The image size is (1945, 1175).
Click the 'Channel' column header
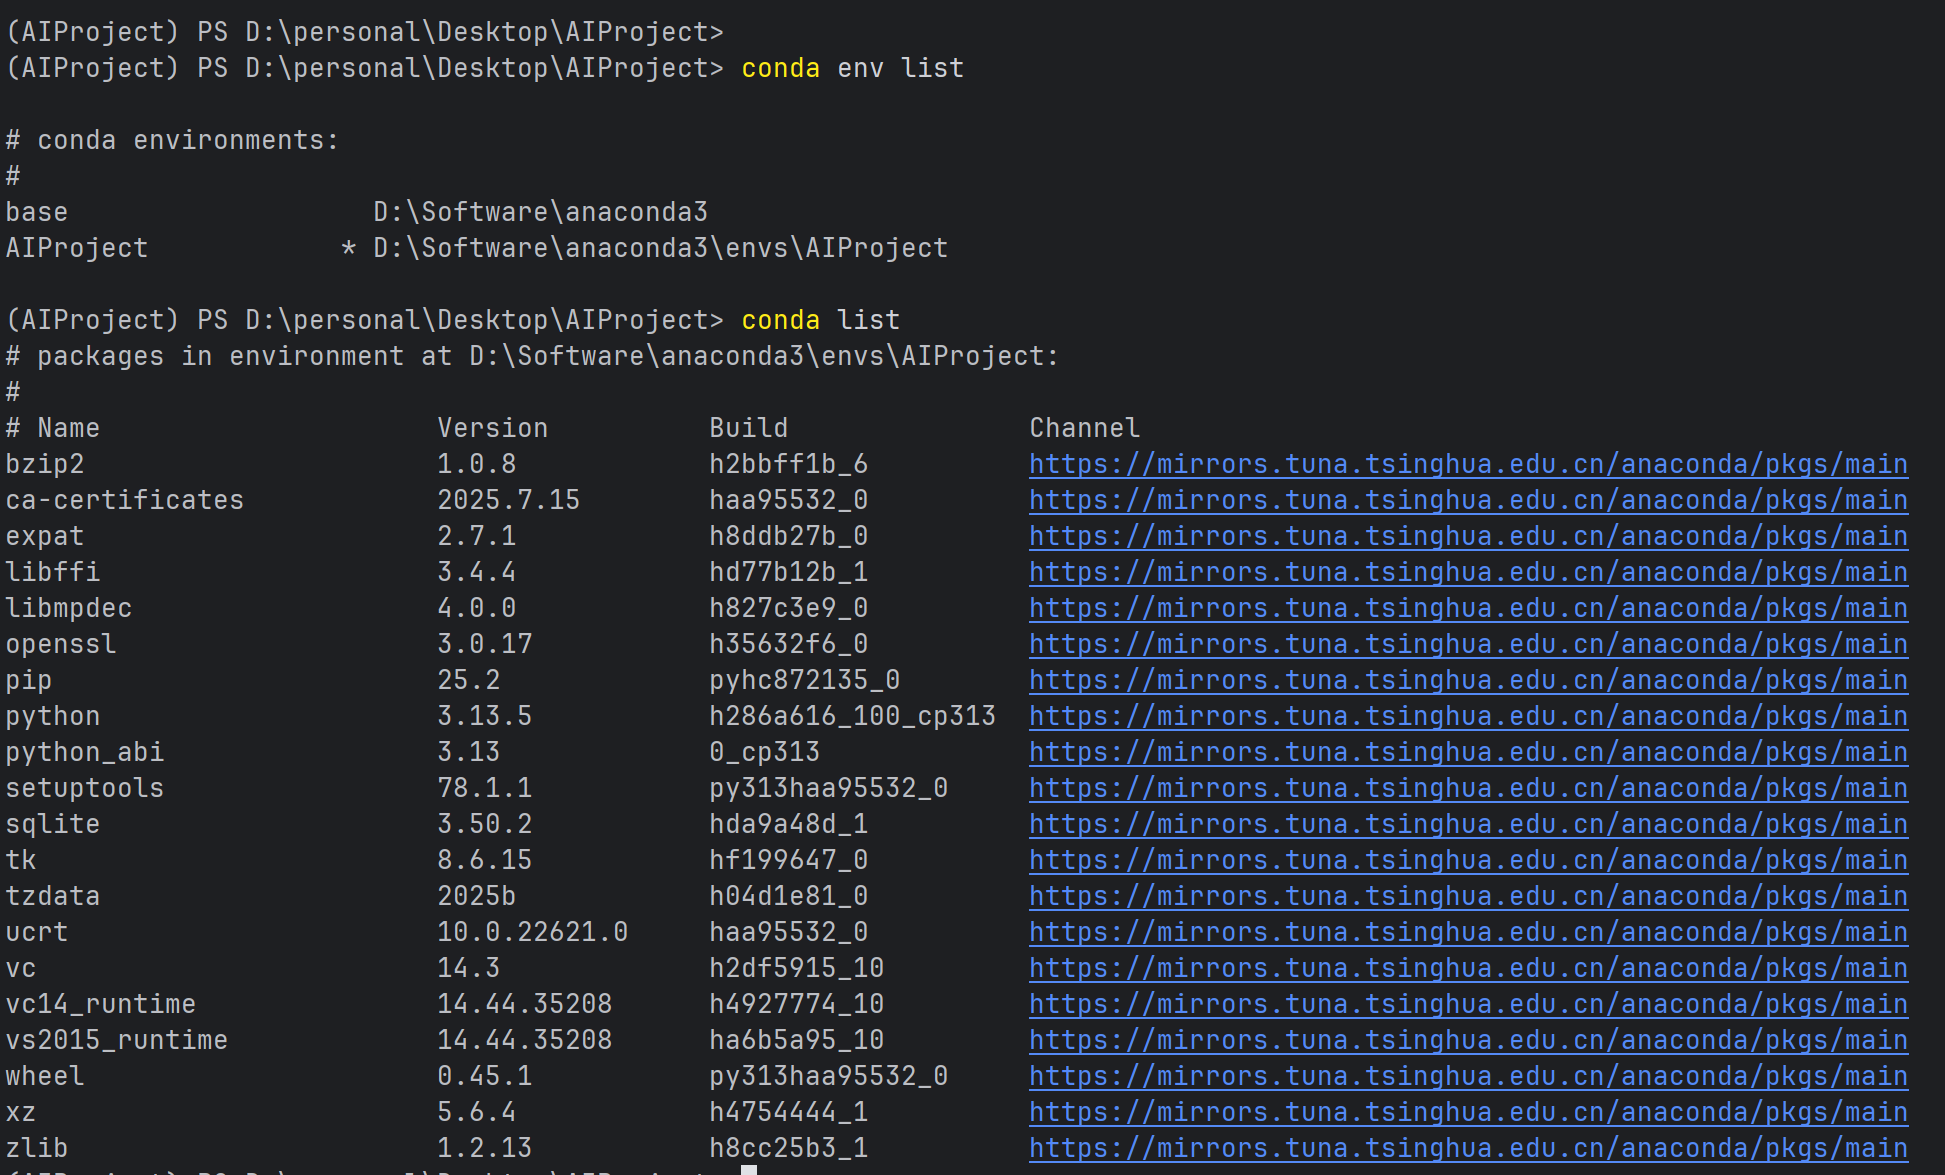point(1084,428)
